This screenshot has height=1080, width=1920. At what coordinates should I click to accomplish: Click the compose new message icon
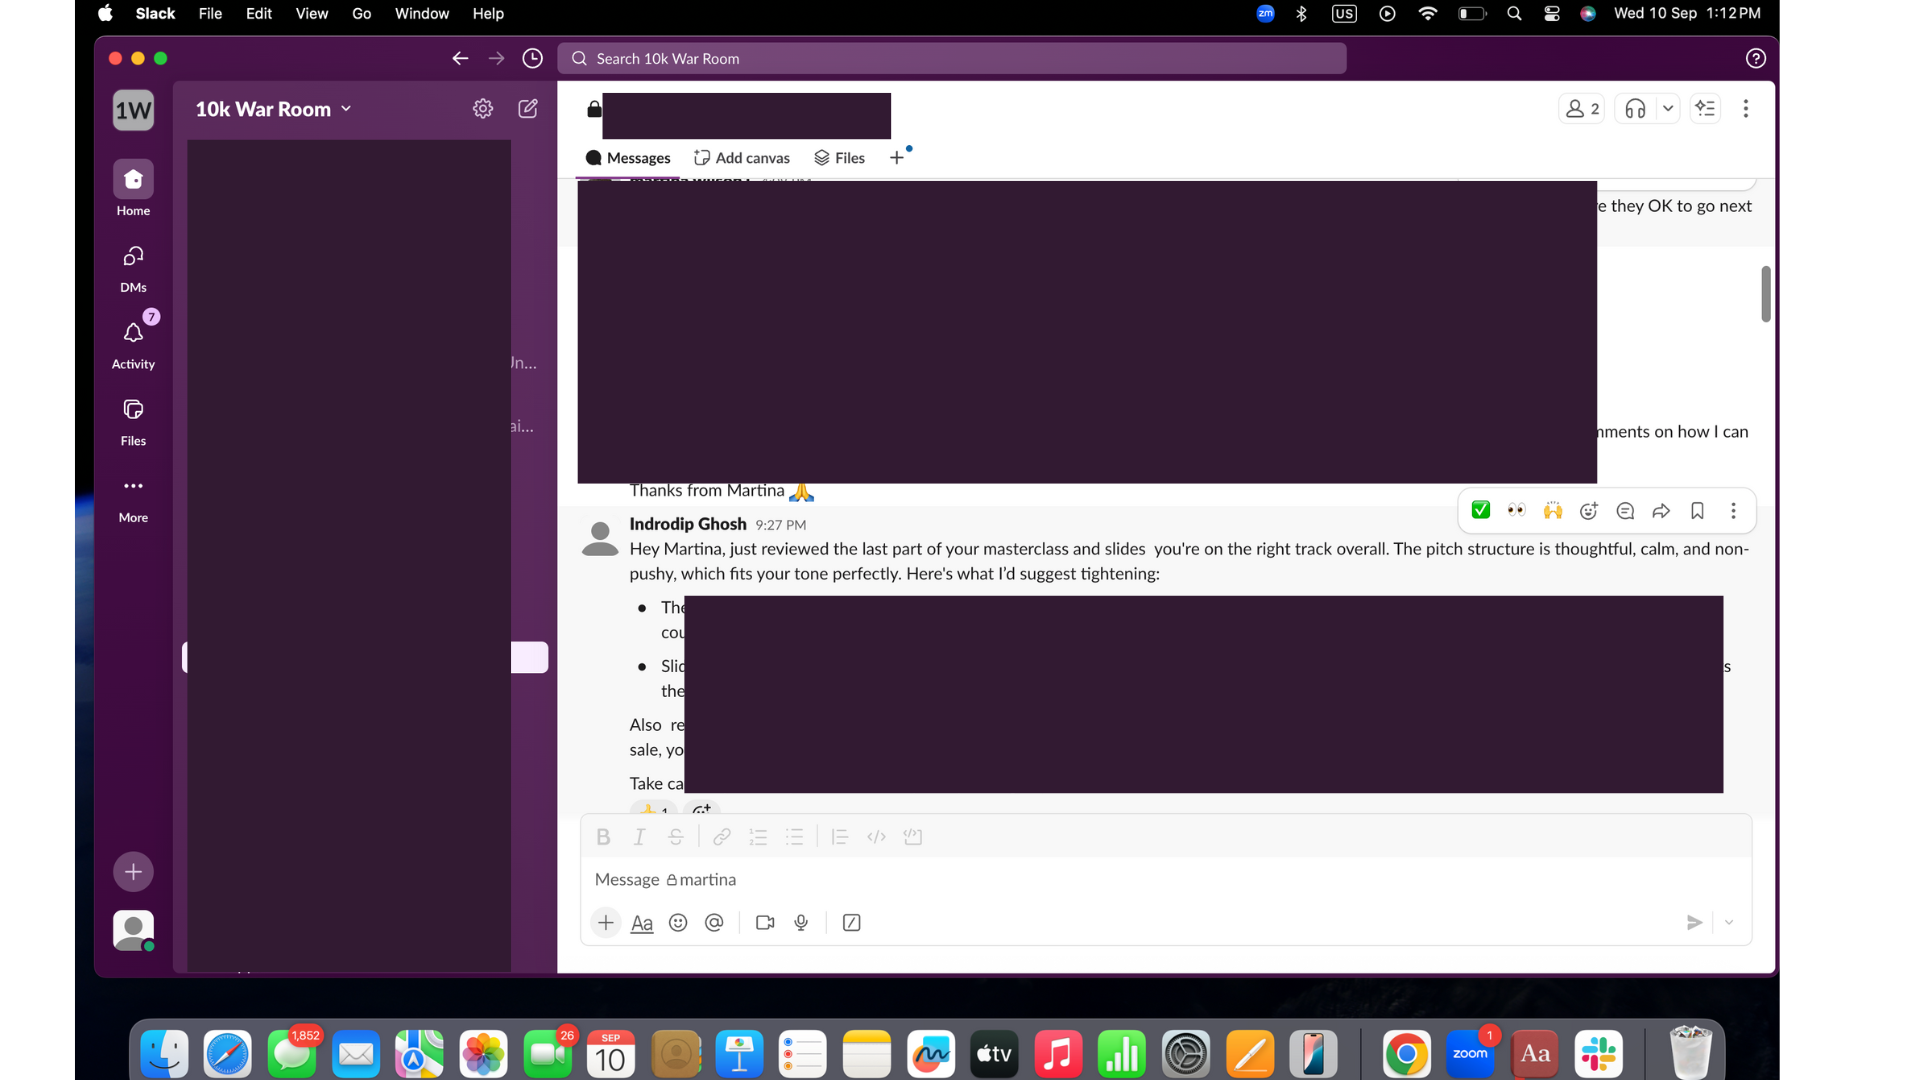coord(528,109)
